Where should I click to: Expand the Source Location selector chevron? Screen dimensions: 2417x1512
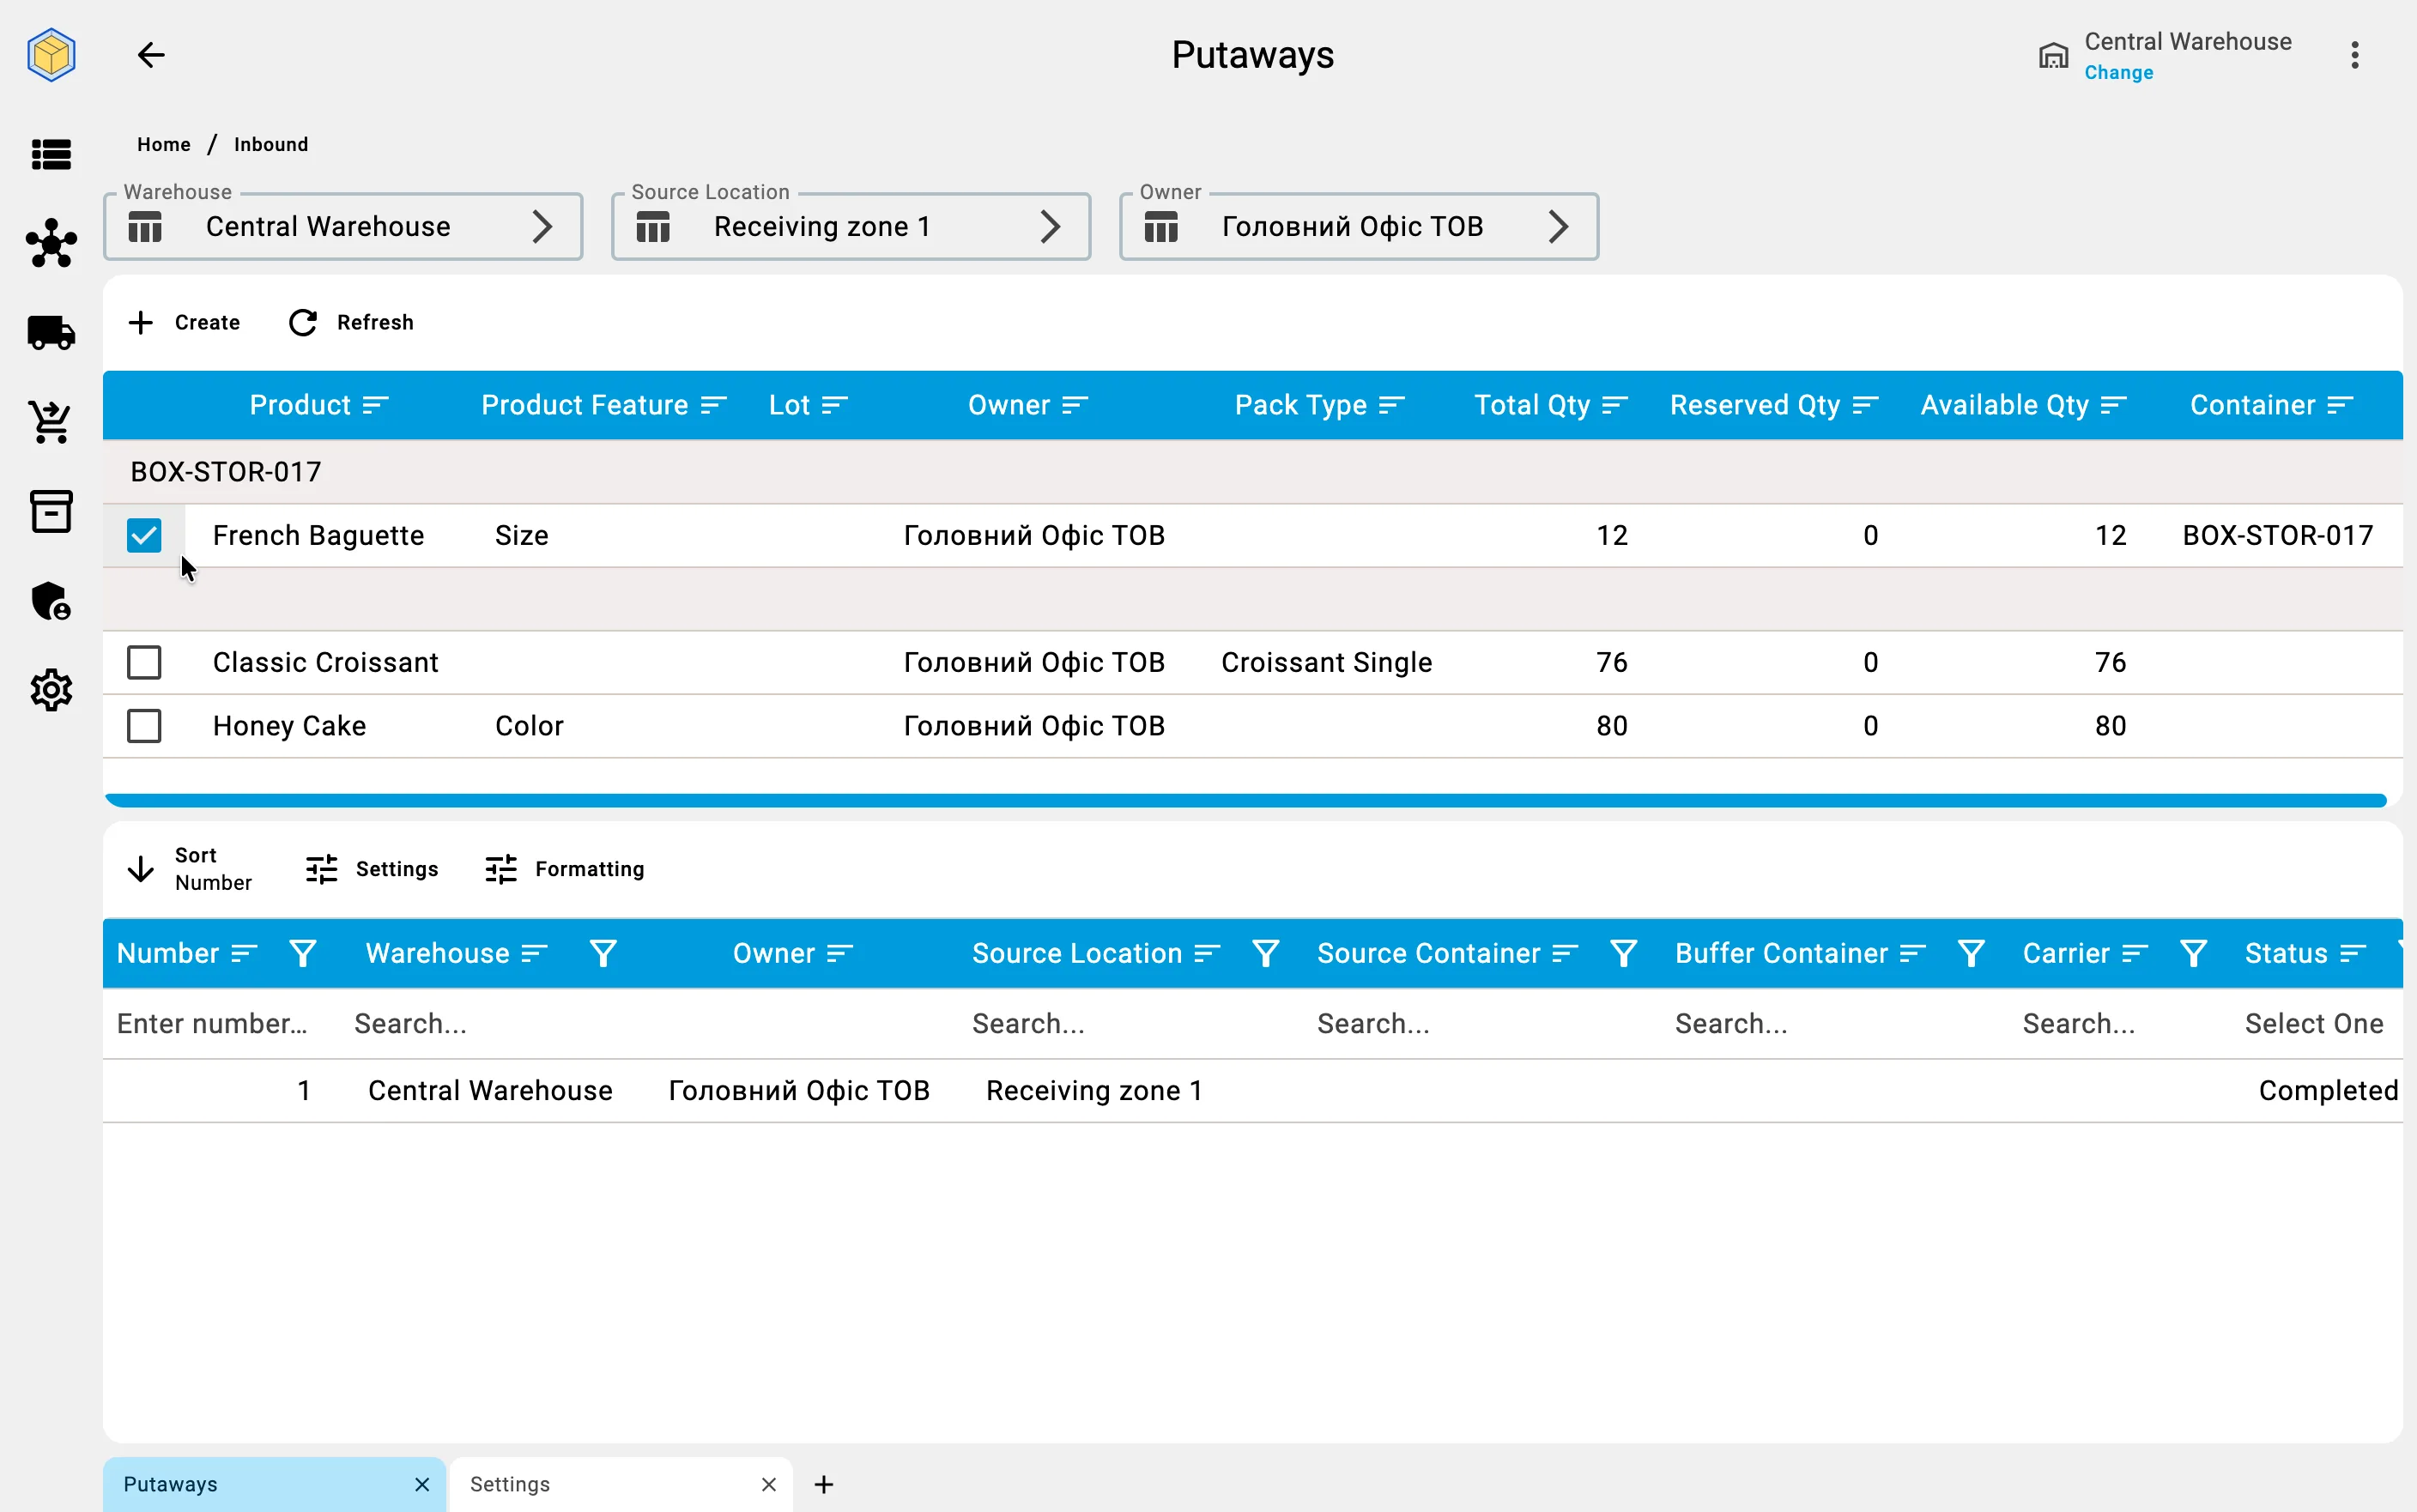coord(1050,226)
